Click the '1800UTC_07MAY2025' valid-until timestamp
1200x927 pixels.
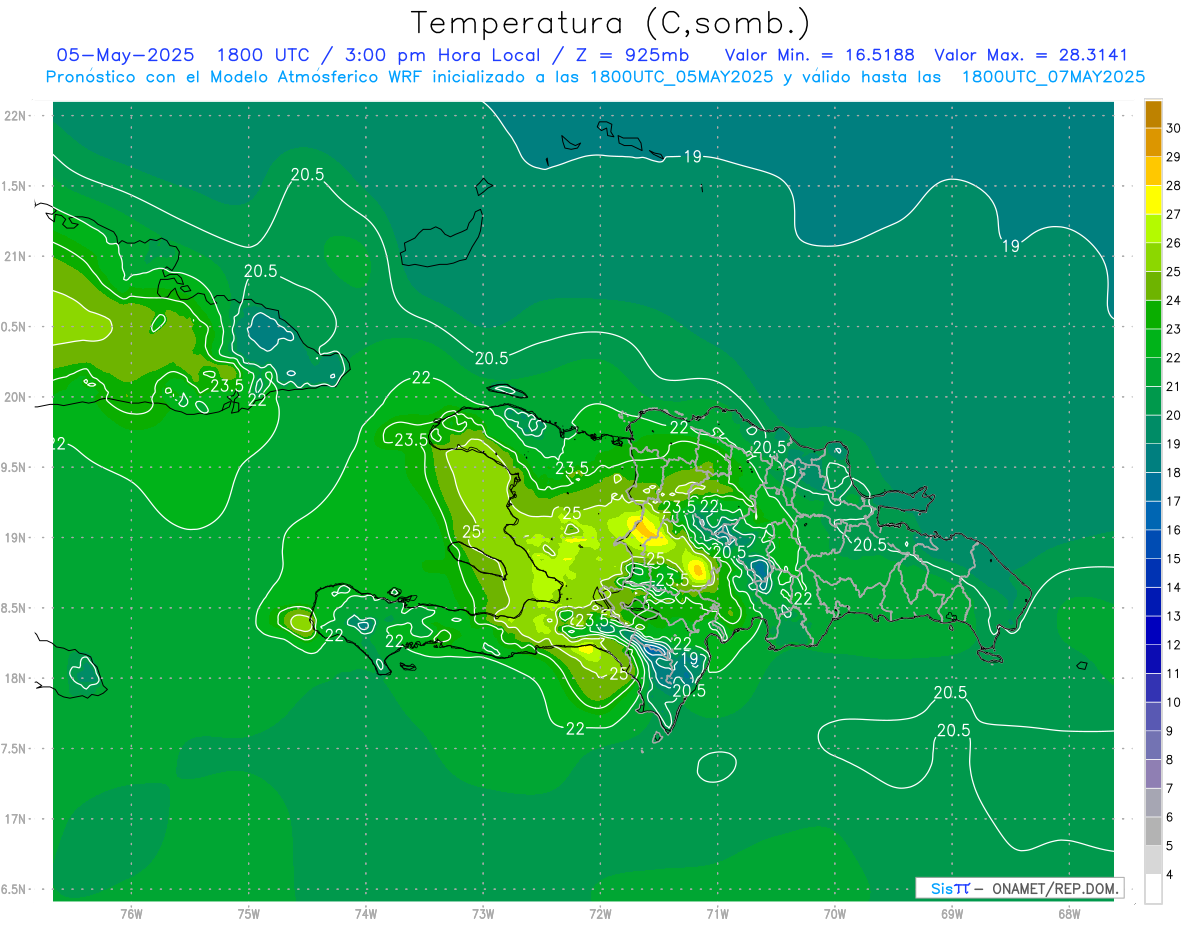tap(1053, 77)
